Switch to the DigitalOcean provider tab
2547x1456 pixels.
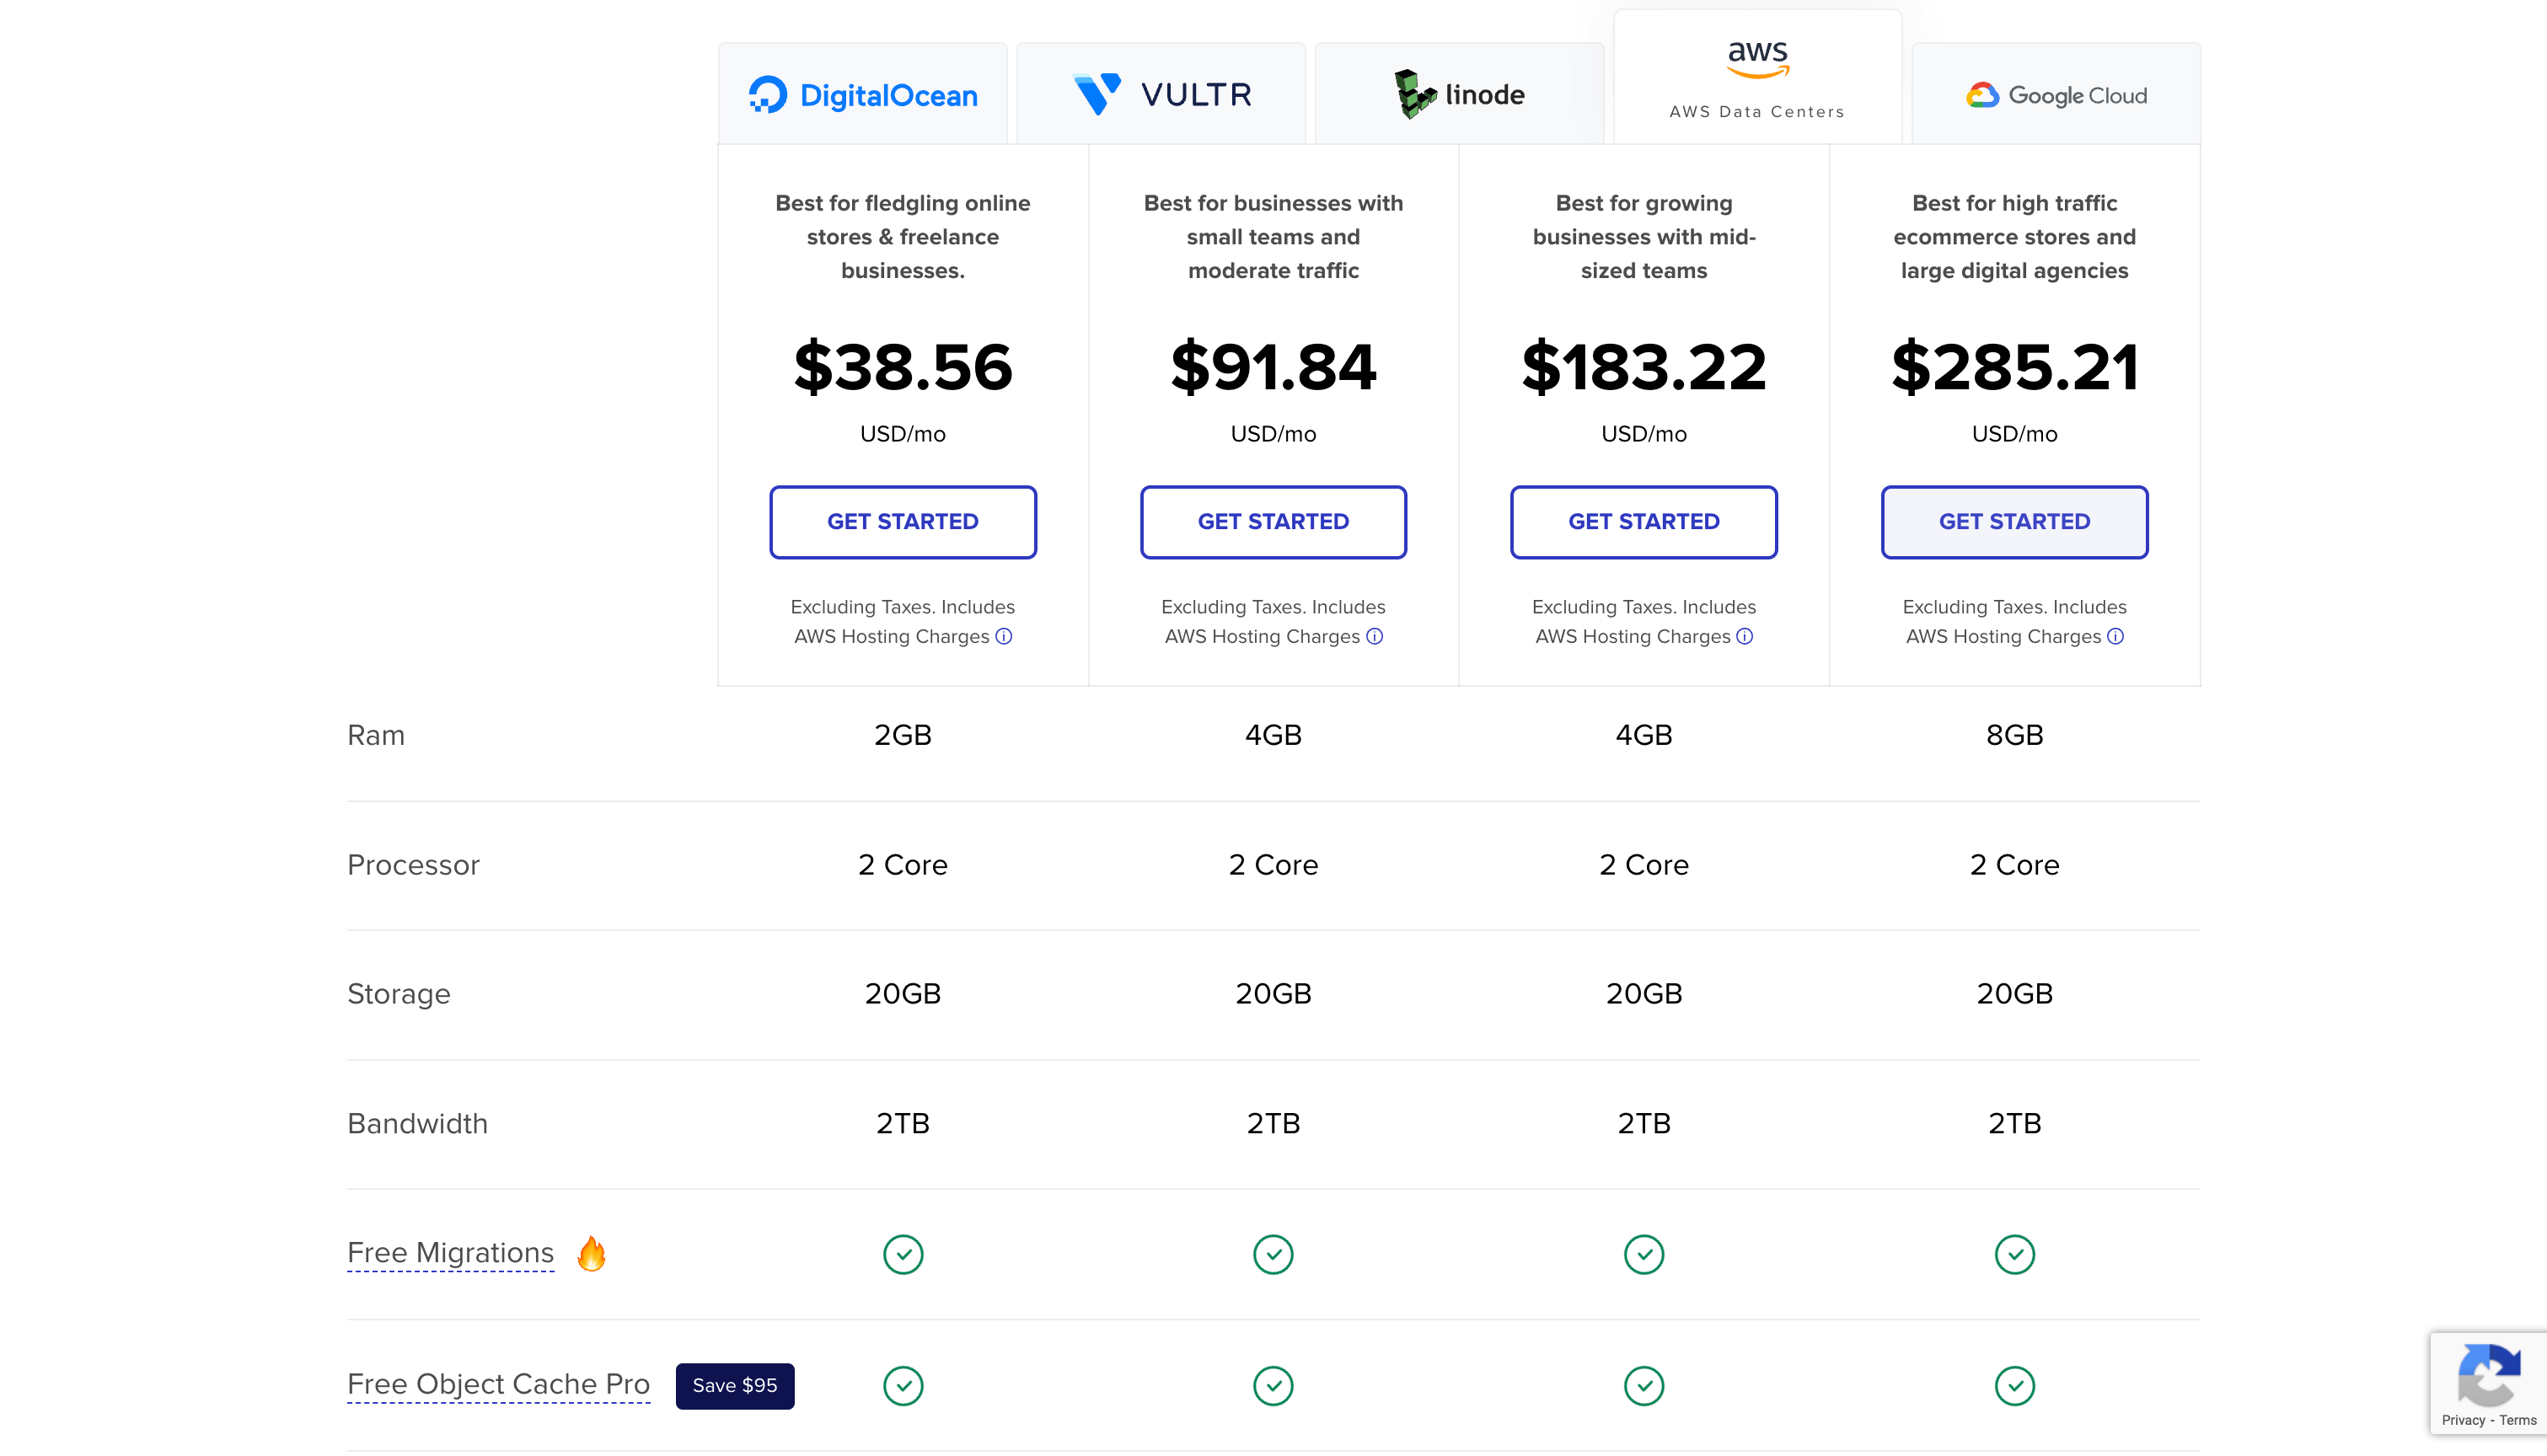862,94
